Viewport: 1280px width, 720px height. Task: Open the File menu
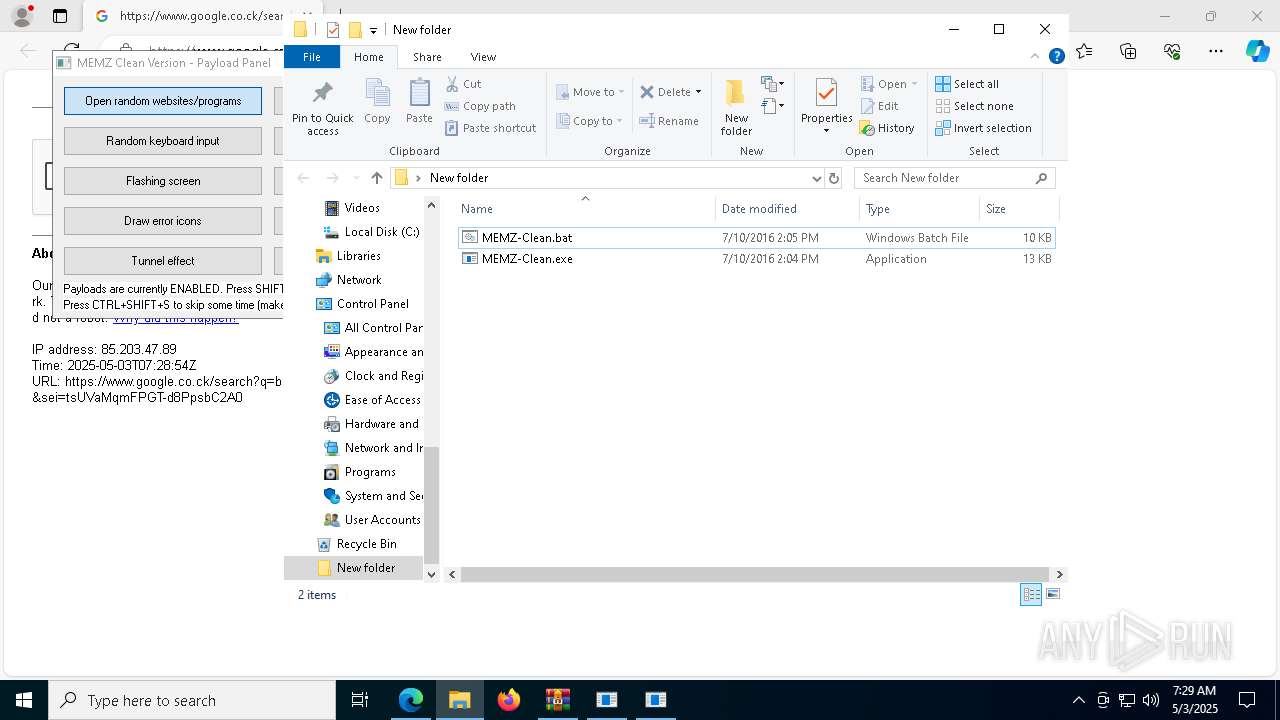[312, 57]
